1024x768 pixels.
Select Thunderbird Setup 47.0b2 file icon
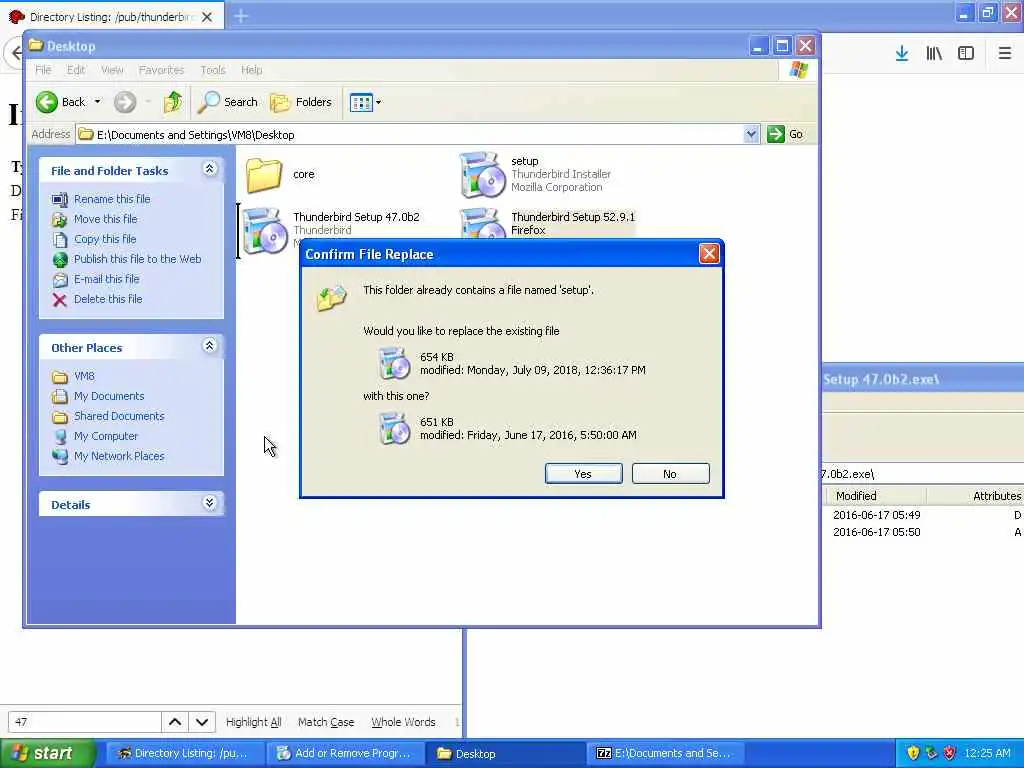tap(264, 230)
